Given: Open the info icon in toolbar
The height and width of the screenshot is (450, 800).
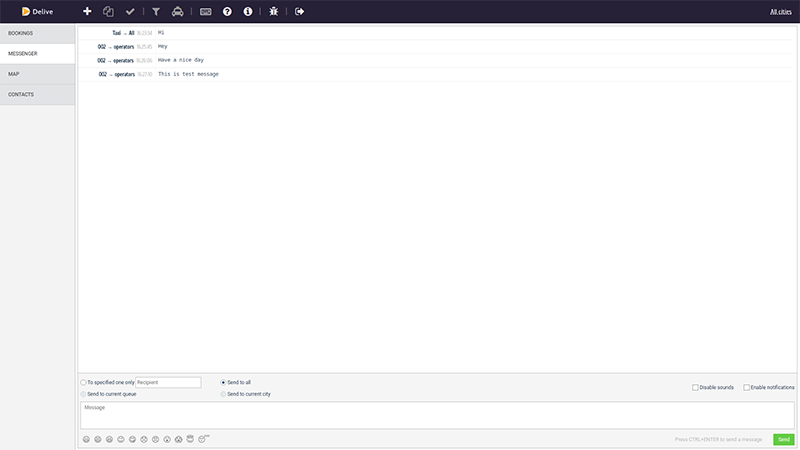Looking at the screenshot, I should tap(248, 11).
